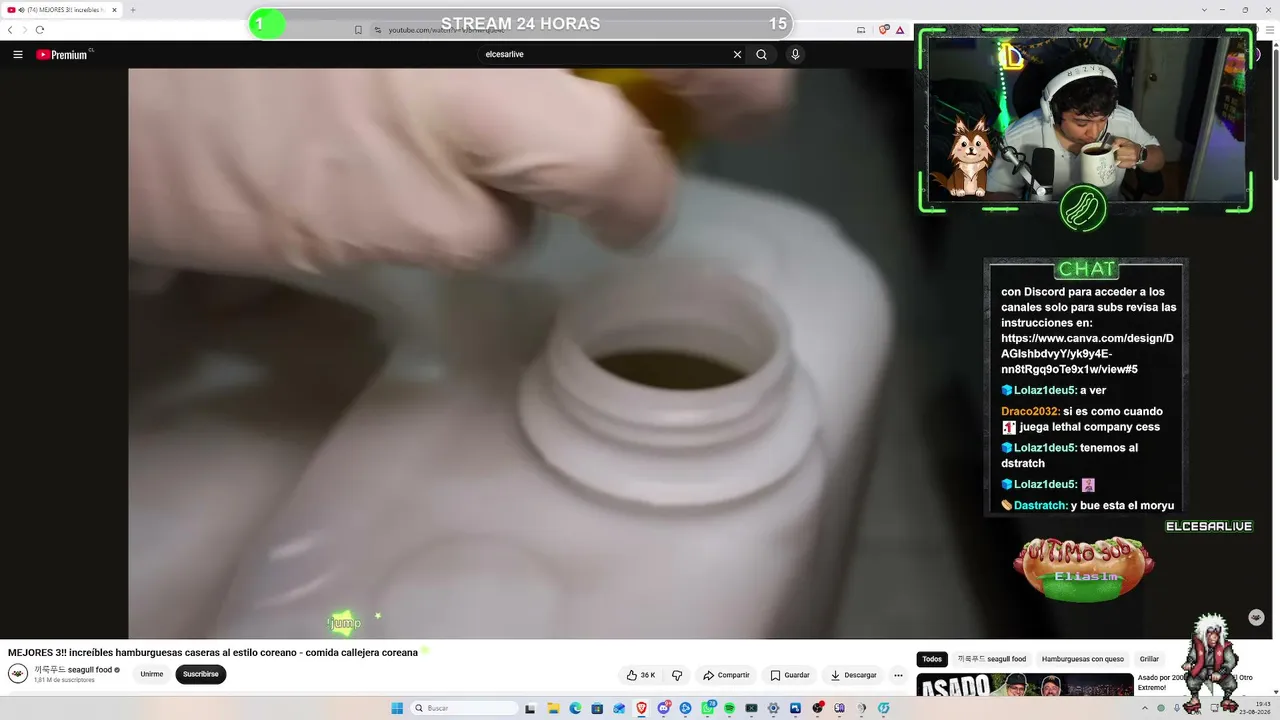Select the MEJORES 3!! YouTube tab
This screenshot has height=720, width=1280.
pos(62,10)
